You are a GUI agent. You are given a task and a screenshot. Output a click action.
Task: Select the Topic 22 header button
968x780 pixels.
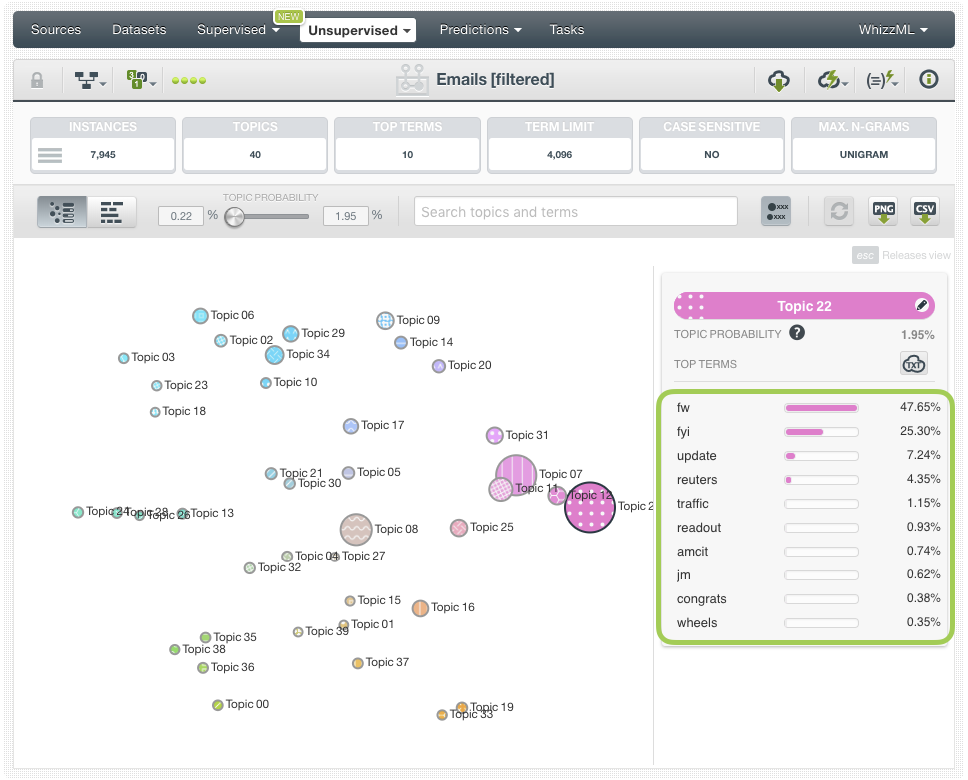click(803, 305)
